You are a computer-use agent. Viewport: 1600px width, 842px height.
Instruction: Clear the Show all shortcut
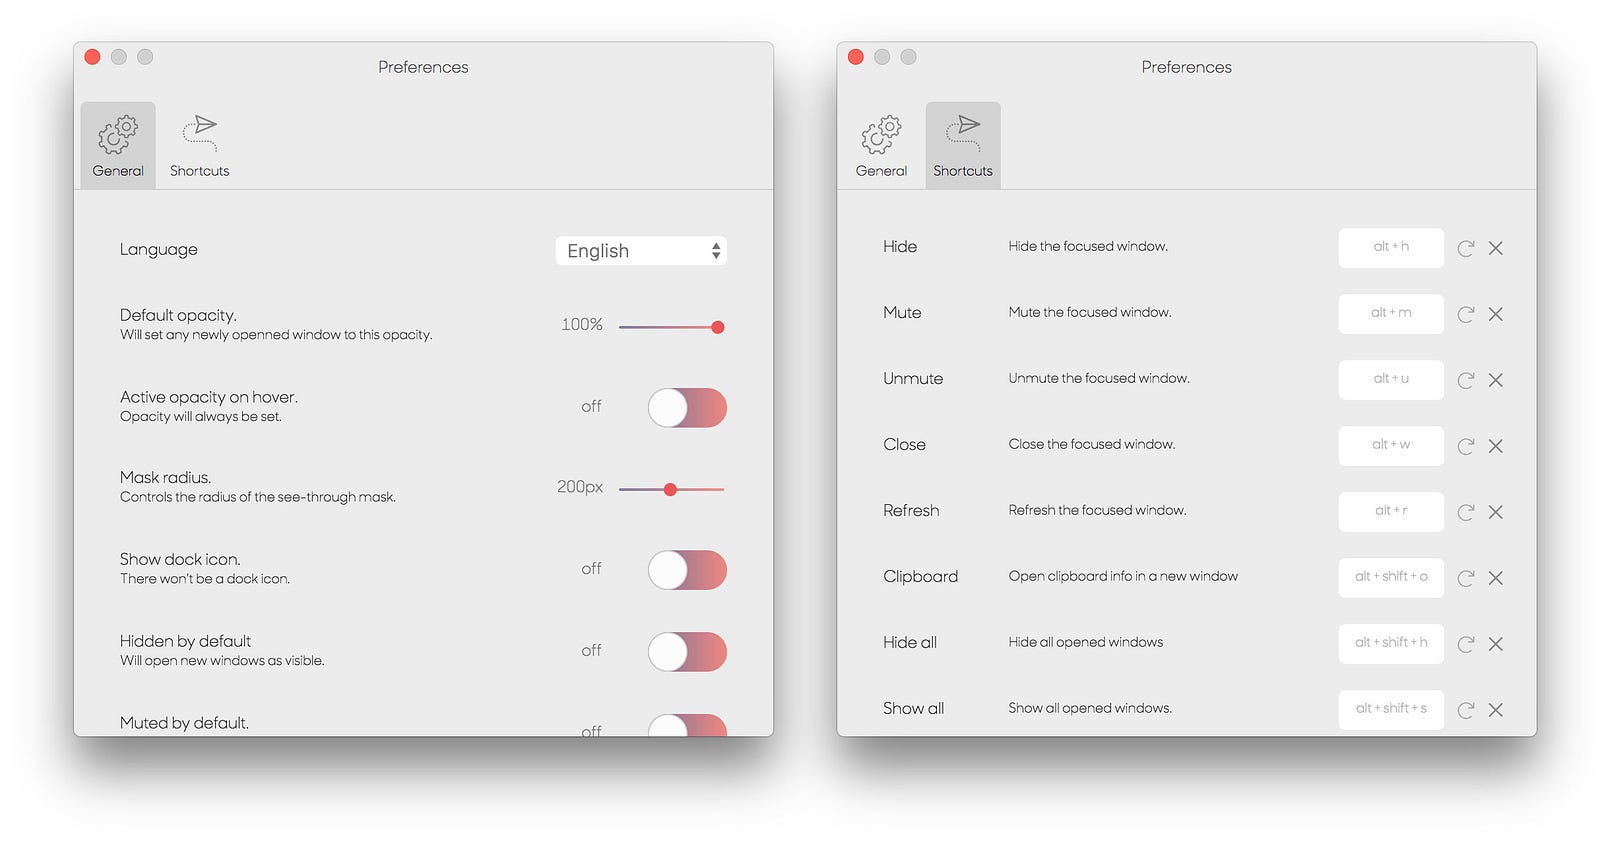point(1496,710)
